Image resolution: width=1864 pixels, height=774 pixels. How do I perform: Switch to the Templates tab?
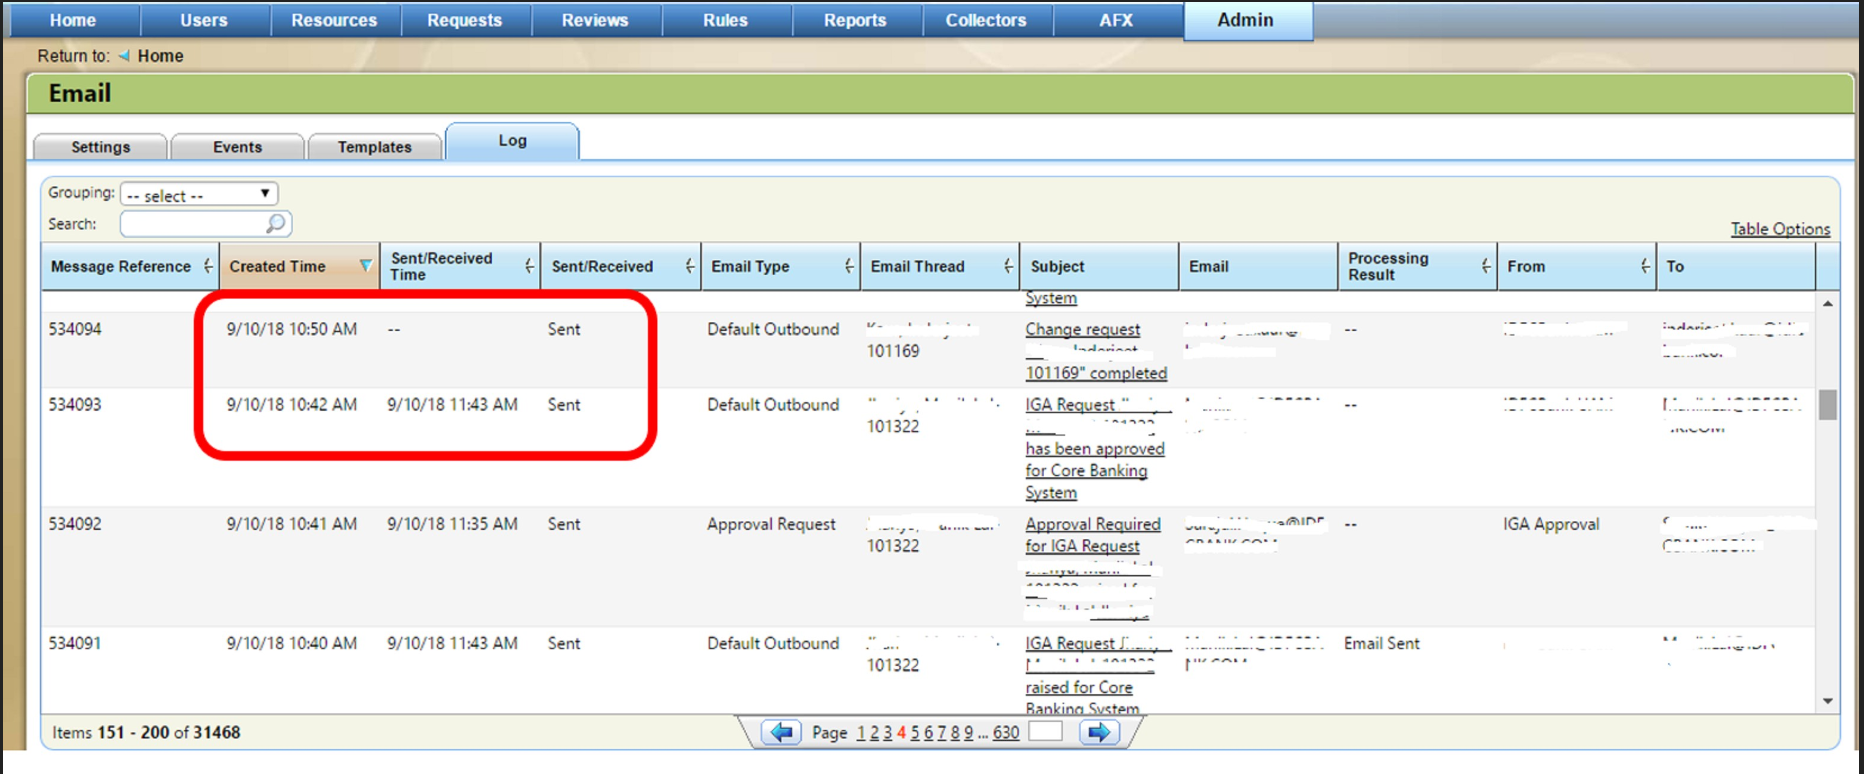374,147
